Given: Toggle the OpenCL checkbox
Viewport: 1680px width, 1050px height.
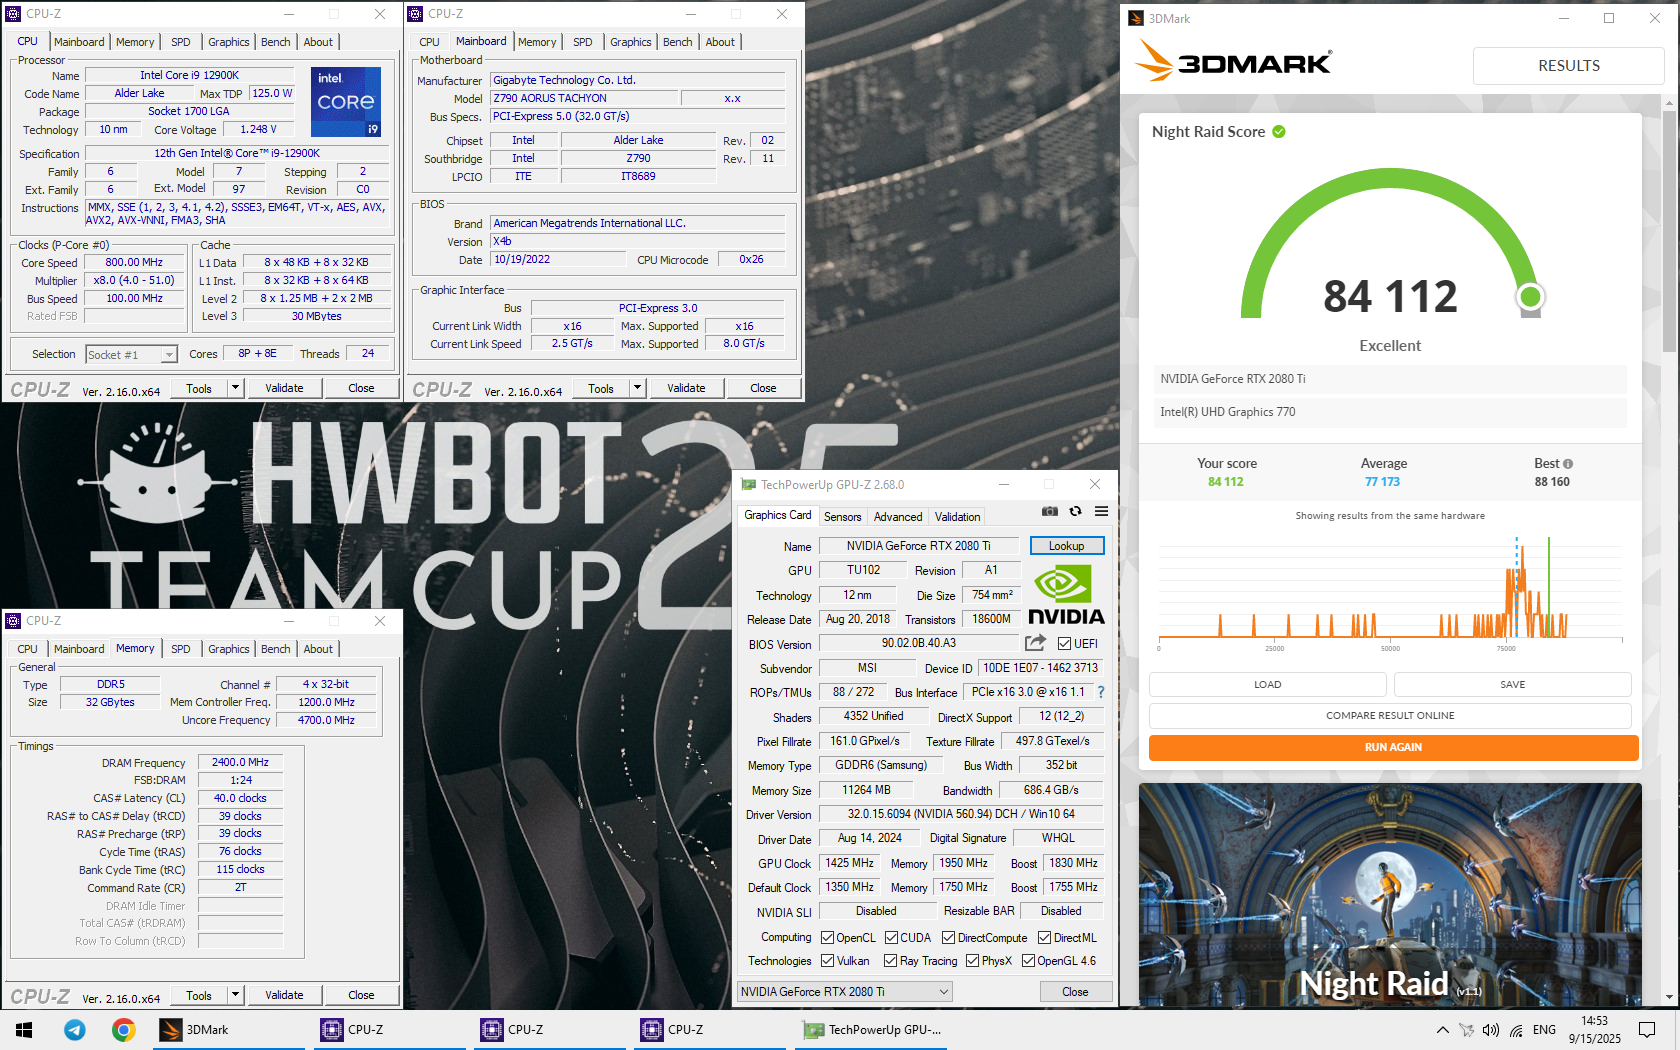Looking at the screenshot, I should pos(827,938).
